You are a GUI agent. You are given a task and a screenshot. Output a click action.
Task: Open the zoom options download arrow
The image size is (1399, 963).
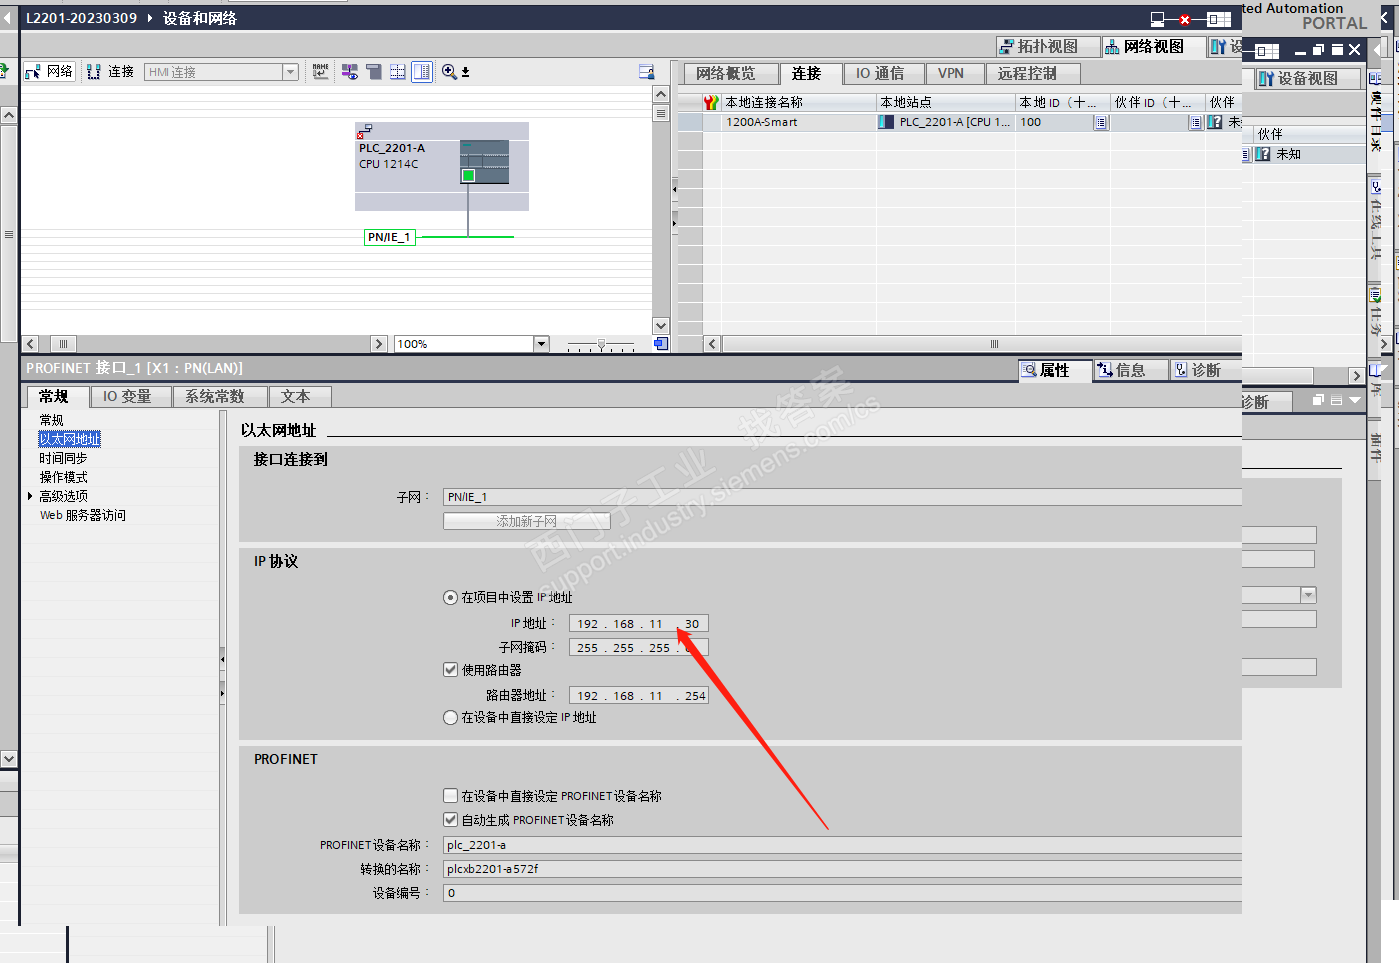click(x=465, y=72)
